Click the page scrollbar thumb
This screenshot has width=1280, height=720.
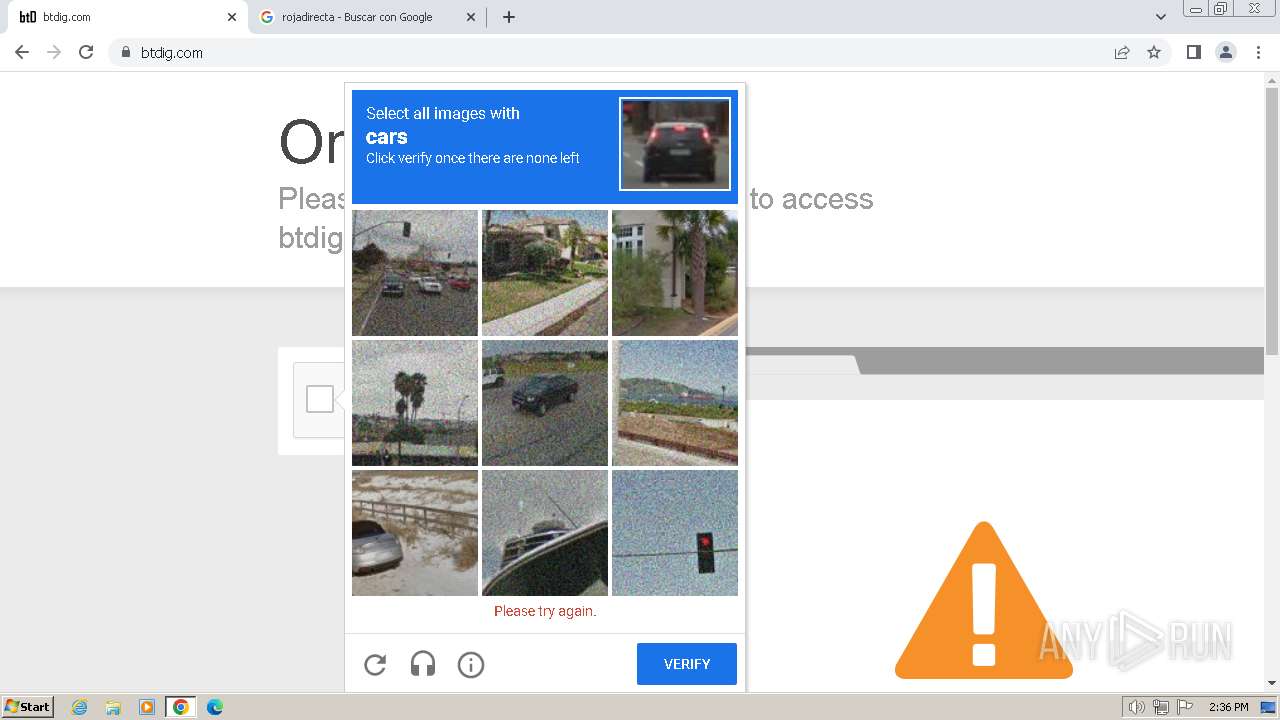point(1272,220)
